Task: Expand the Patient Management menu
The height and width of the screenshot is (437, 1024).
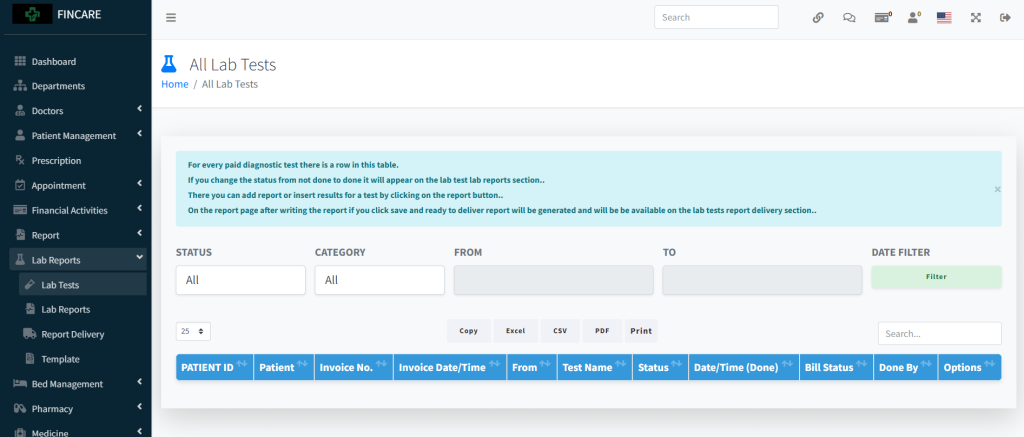Action: point(75,136)
